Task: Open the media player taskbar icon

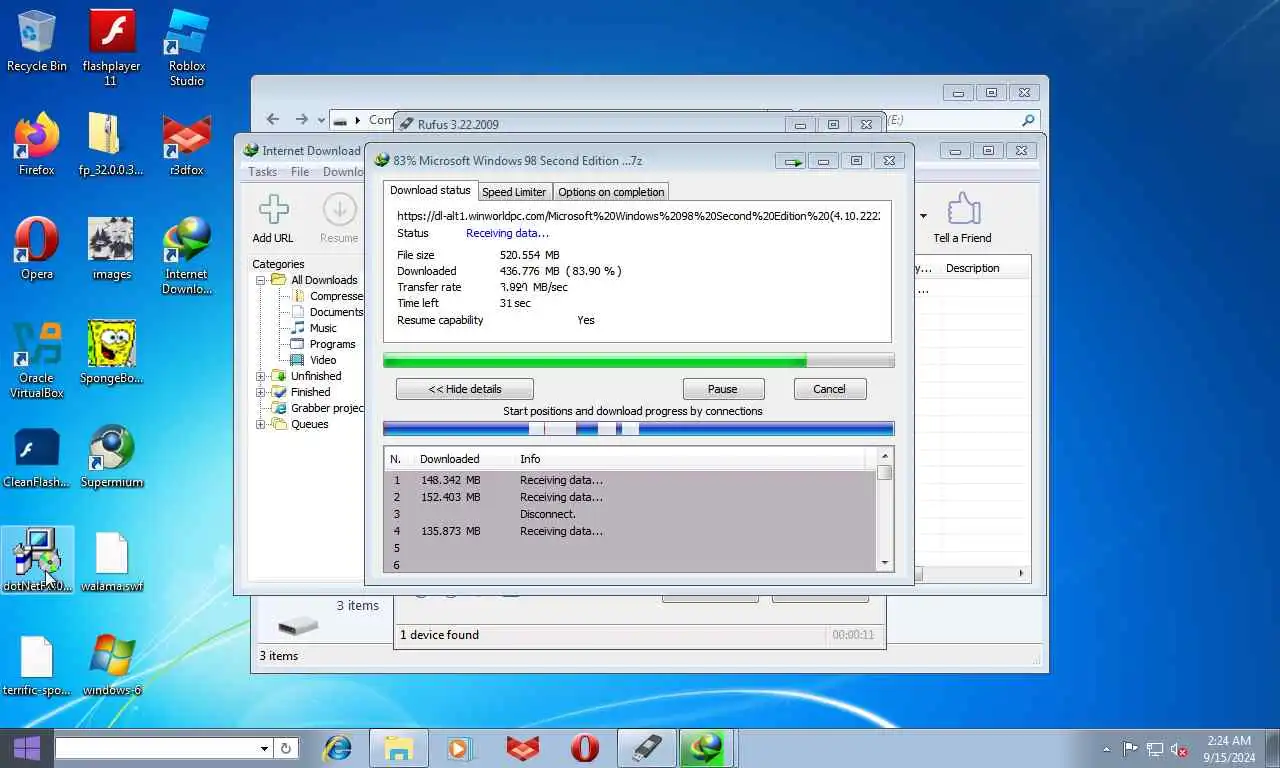Action: (x=459, y=748)
